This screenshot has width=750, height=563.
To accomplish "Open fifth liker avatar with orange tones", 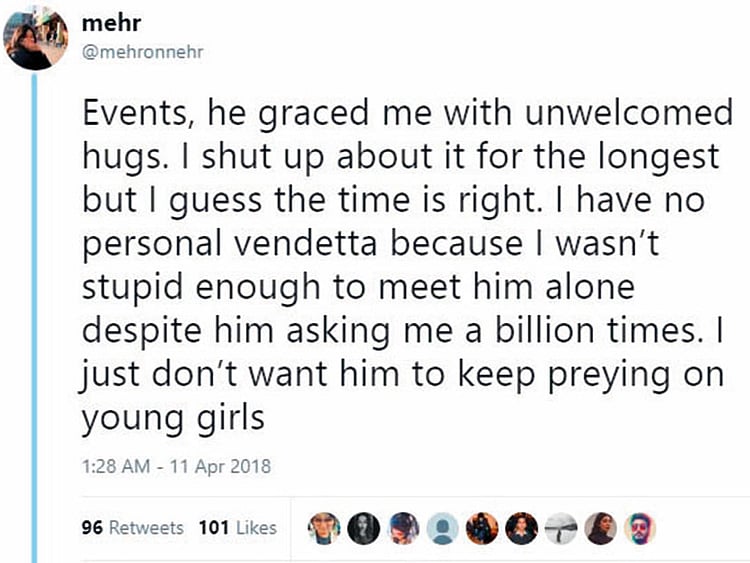I will click(x=482, y=527).
